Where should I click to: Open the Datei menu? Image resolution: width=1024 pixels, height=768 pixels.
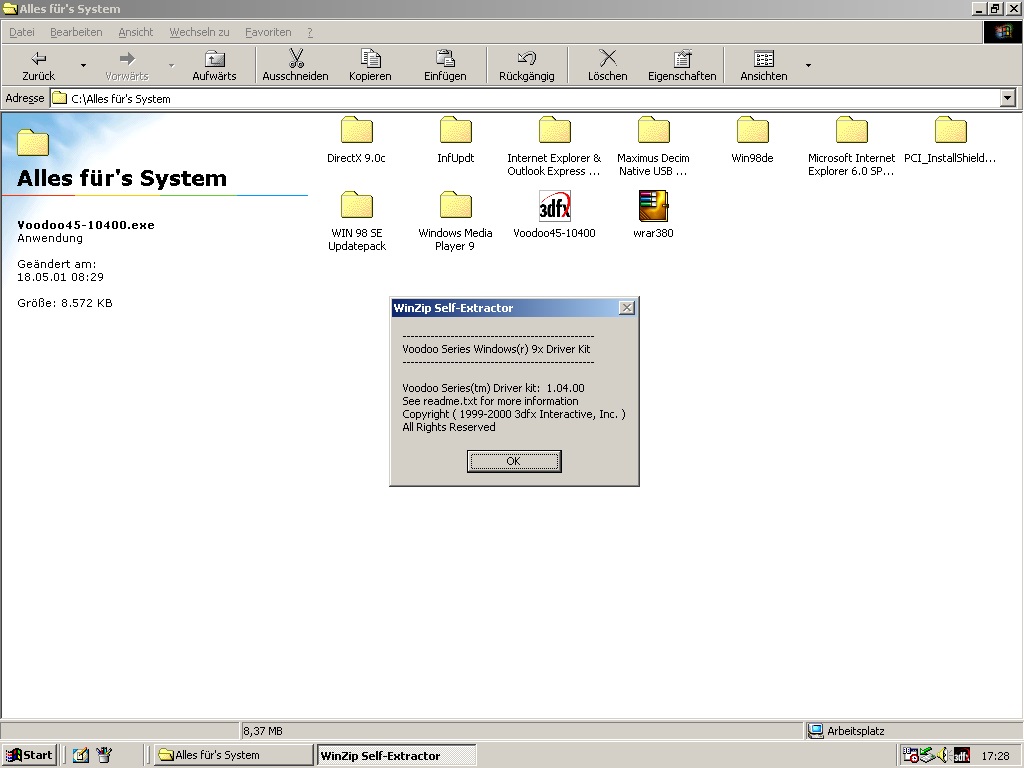(x=22, y=32)
